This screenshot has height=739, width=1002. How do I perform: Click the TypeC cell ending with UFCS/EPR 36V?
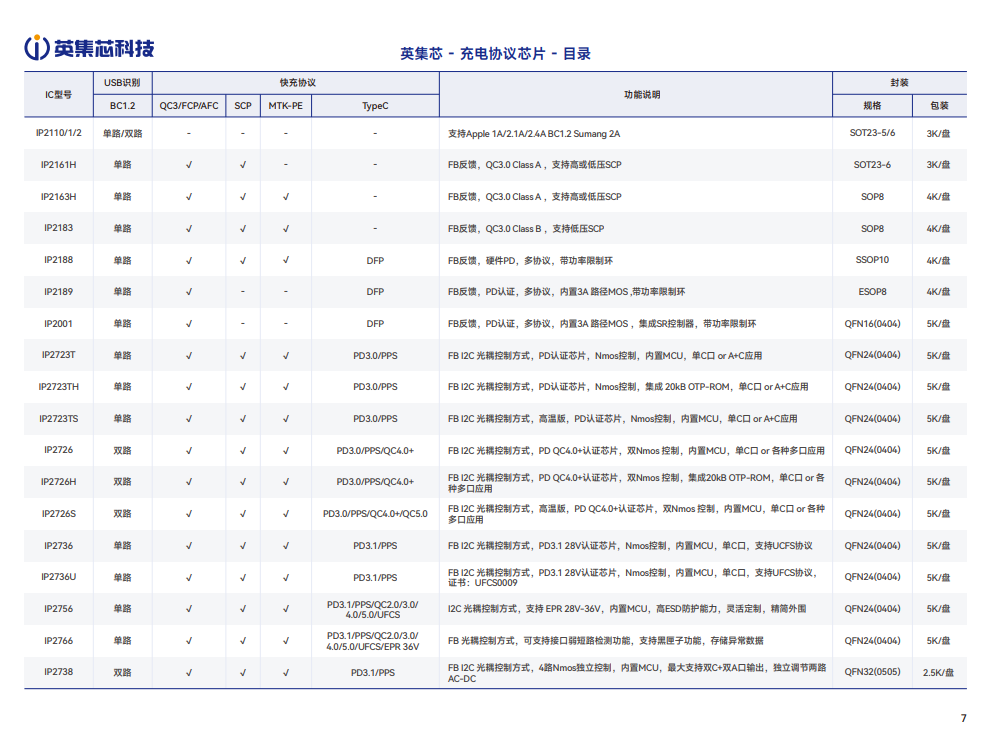coord(373,641)
